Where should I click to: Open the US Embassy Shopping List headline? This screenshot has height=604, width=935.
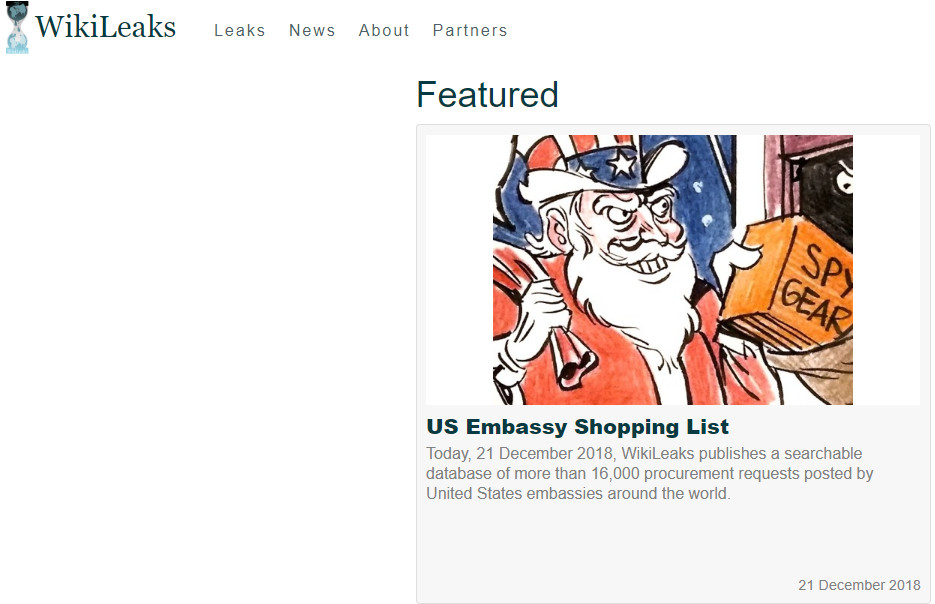[577, 427]
